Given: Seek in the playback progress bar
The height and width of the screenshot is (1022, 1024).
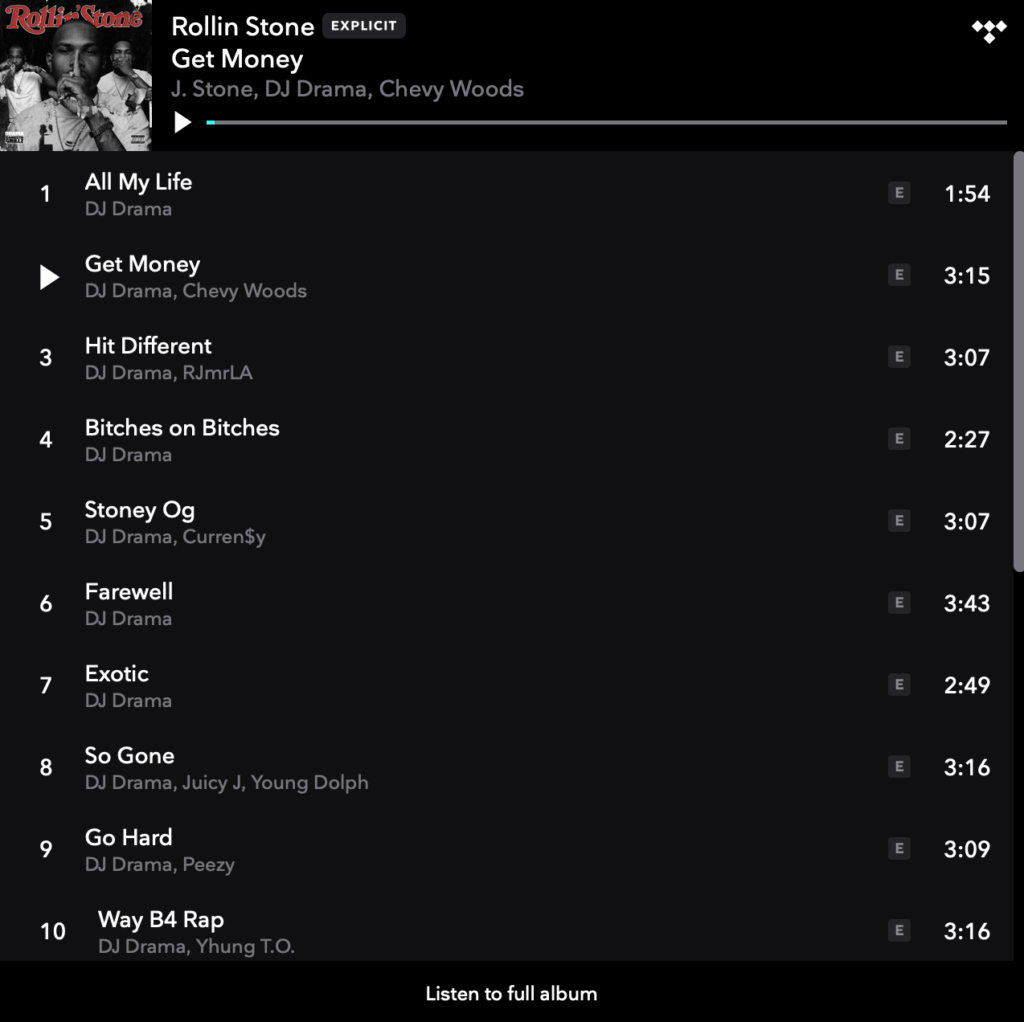Looking at the screenshot, I should (607, 122).
